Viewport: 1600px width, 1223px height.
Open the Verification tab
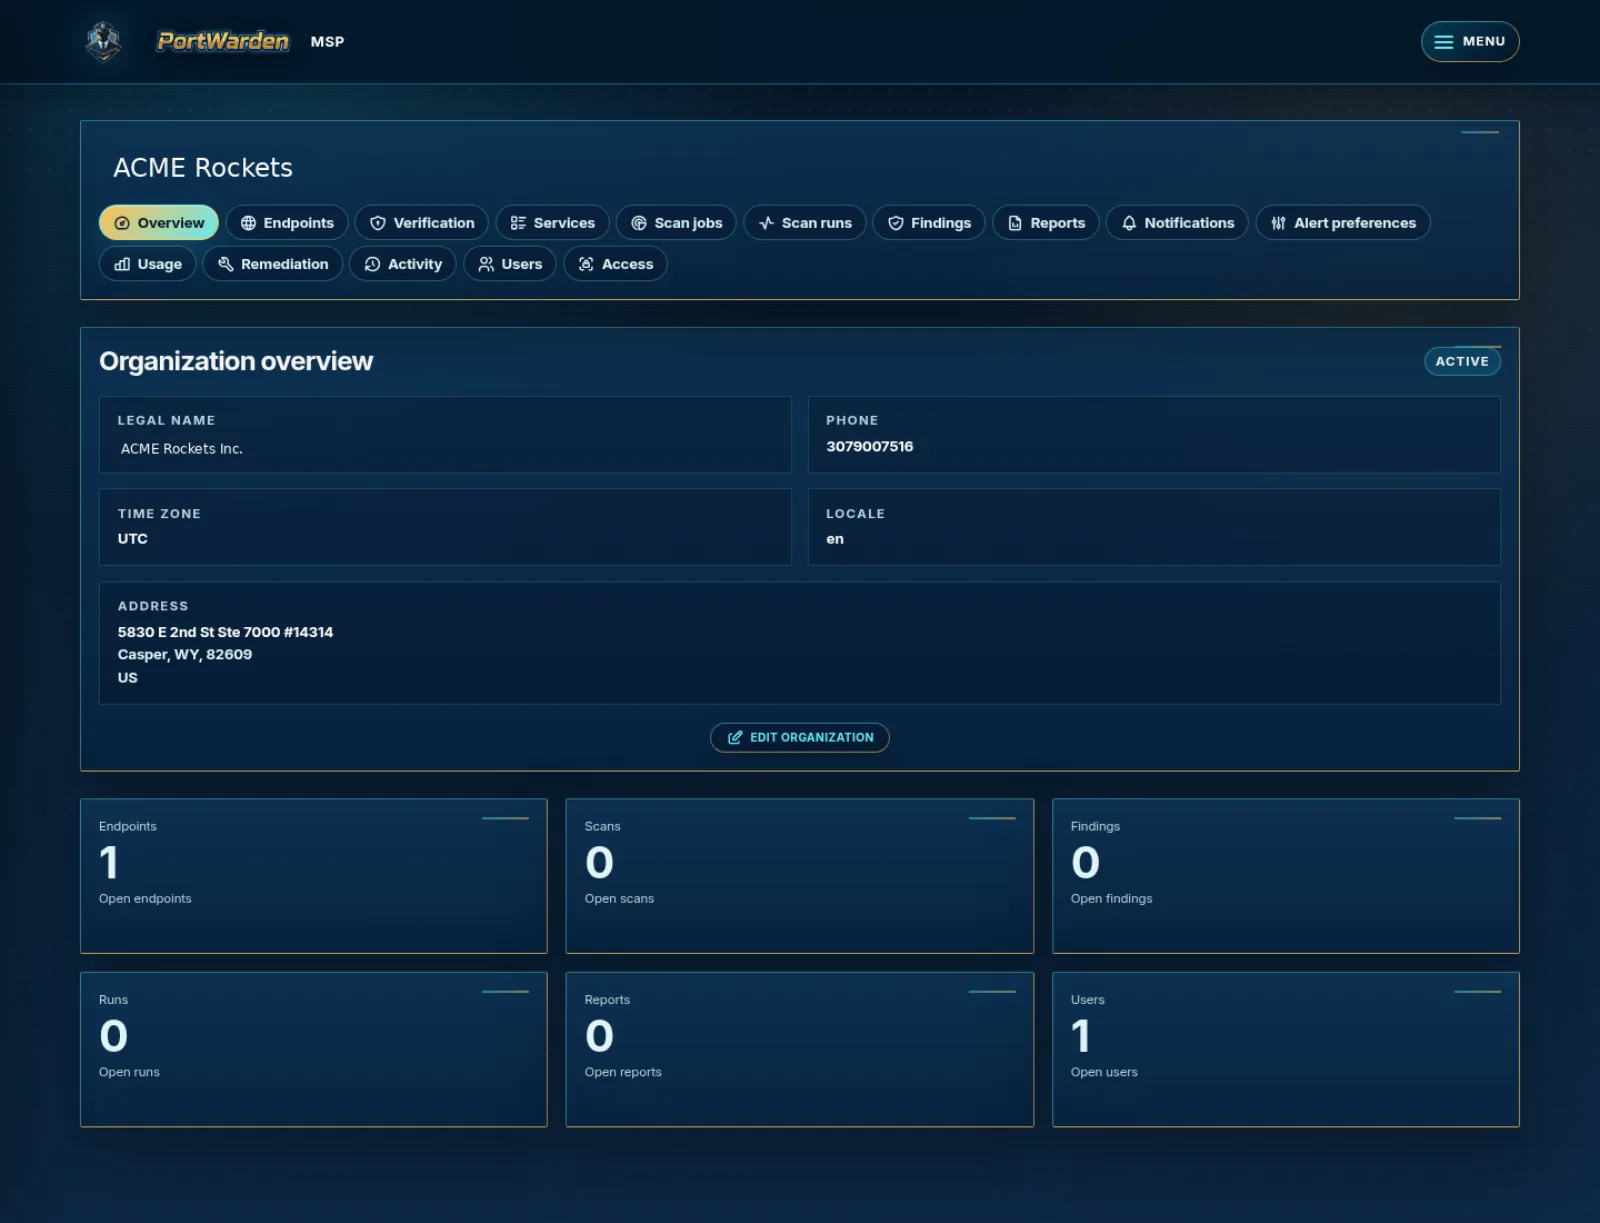point(422,223)
